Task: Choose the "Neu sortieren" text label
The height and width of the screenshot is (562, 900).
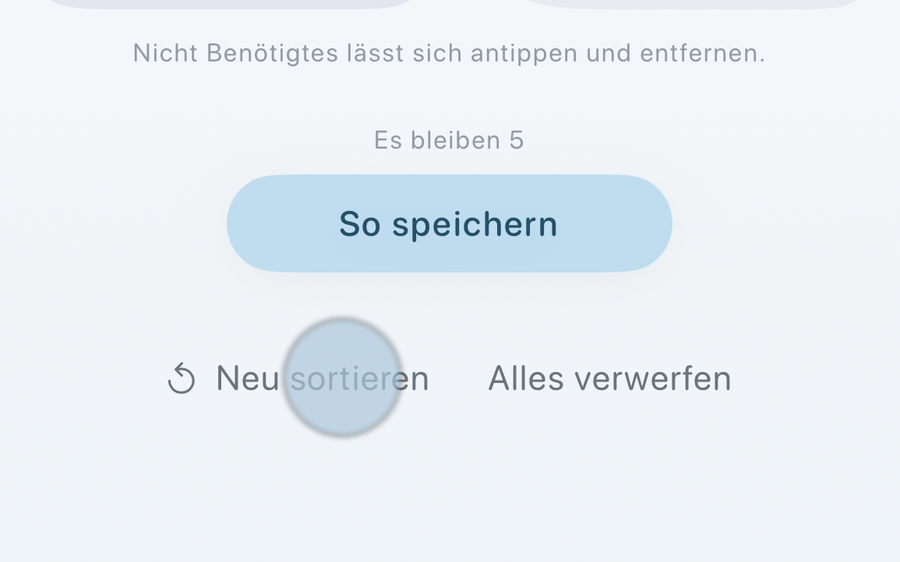Action: (x=322, y=378)
